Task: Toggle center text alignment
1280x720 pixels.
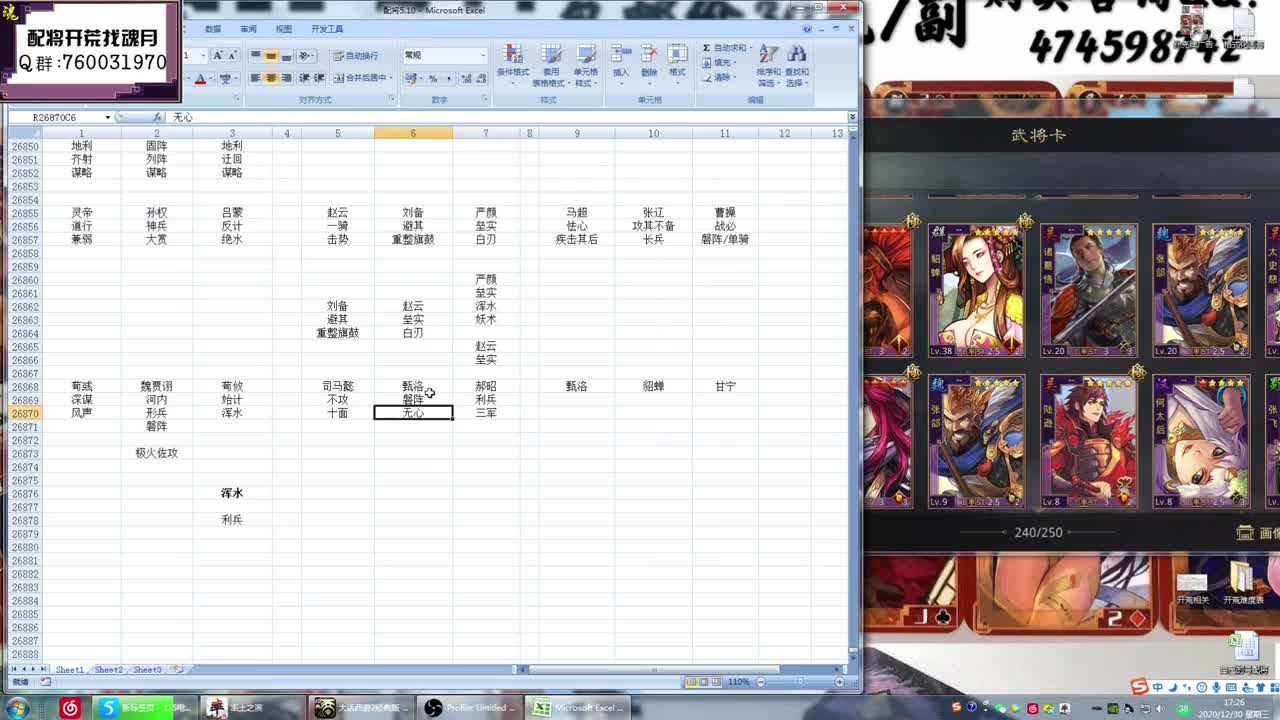Action: [x=271, y=78]
